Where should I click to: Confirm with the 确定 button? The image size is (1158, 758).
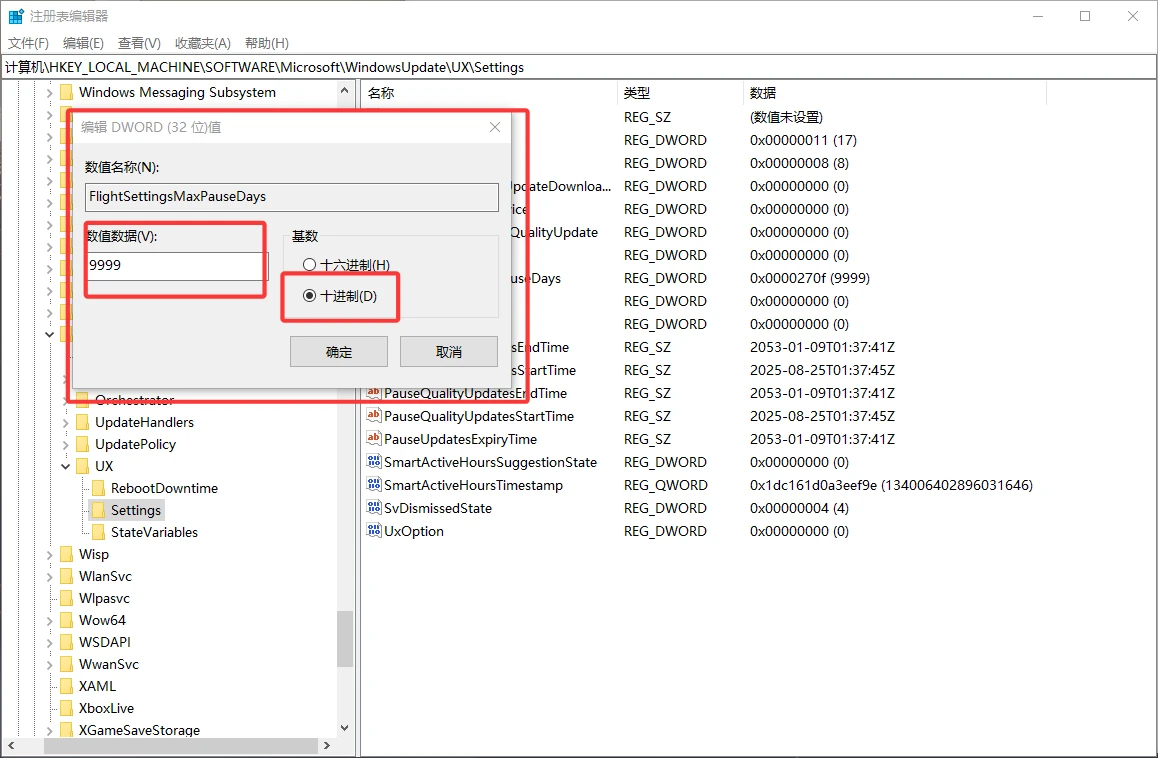(x=339, y=352)
